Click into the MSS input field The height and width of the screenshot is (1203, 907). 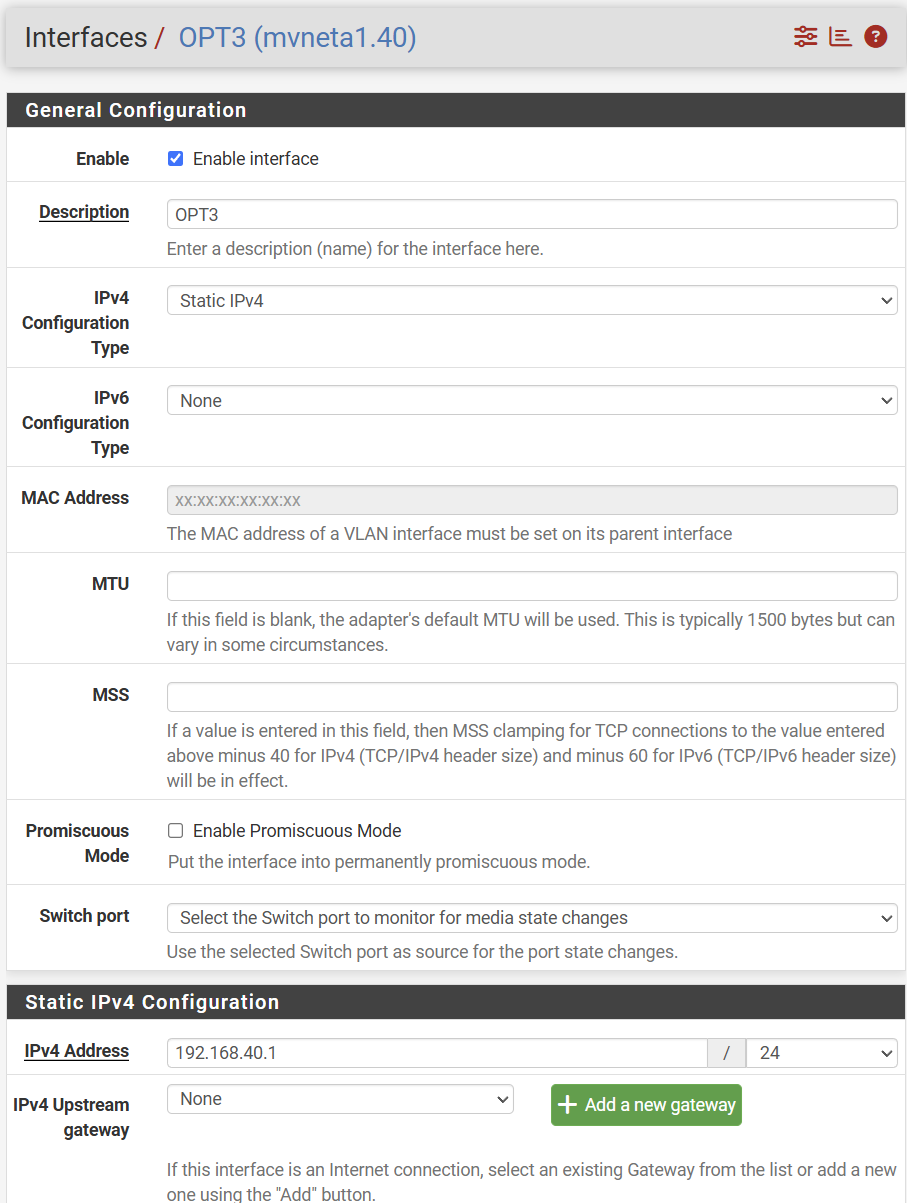[x=532, y=697]
